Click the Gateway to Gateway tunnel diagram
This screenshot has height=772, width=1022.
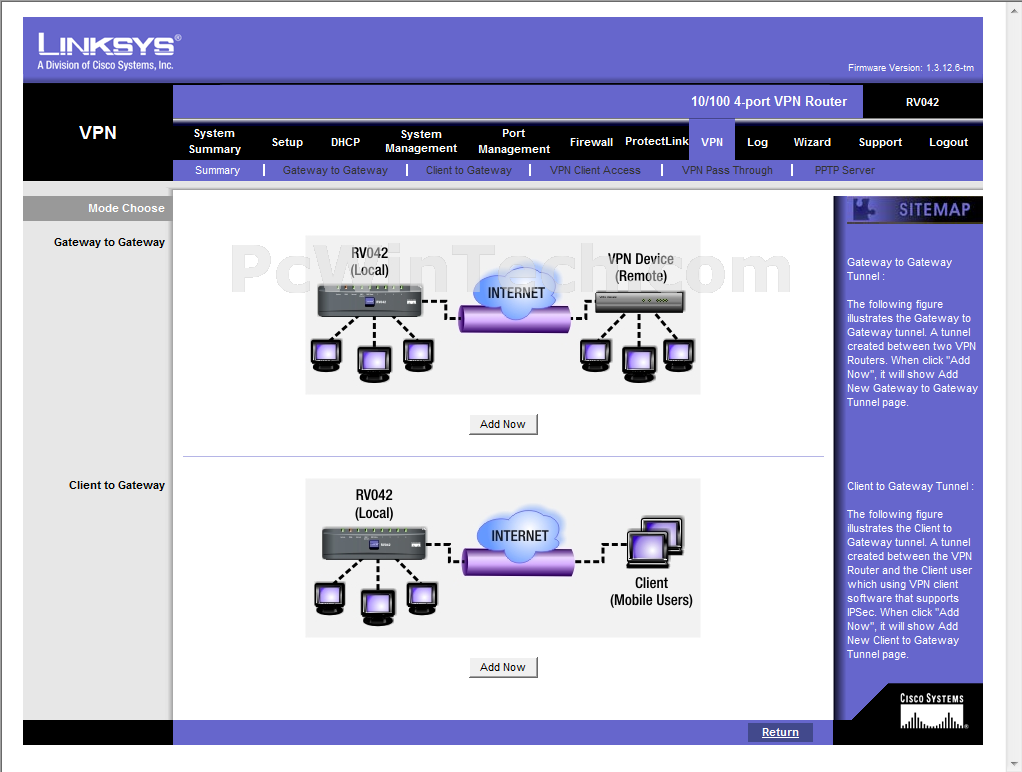pyautogui.click(x=503, y=315)
